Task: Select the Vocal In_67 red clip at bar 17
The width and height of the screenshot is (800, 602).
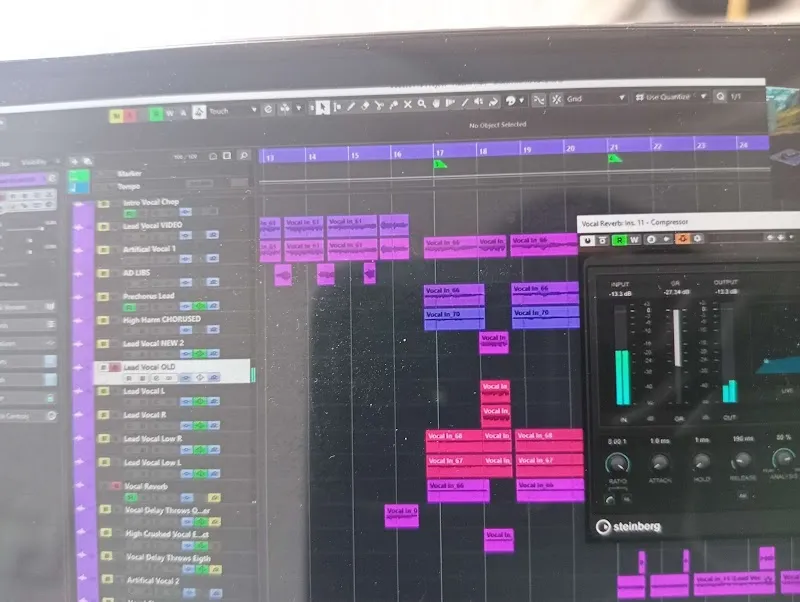Action: tap(455, 465)
